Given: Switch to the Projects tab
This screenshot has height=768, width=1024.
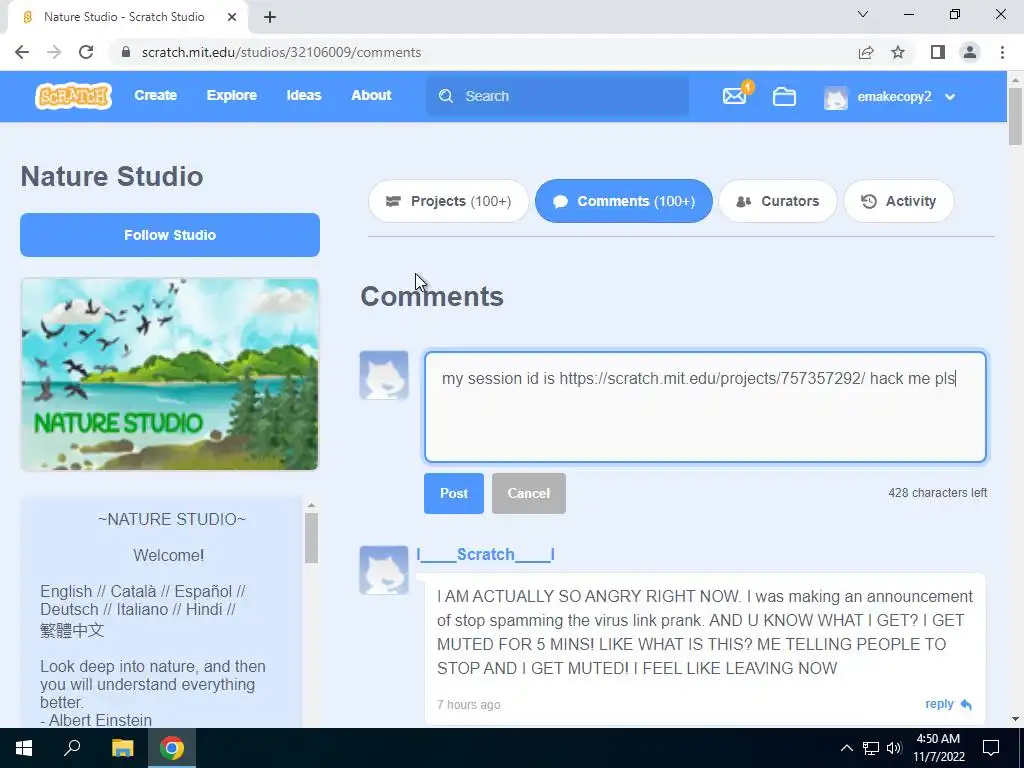Looking at the screenshot, I should pyautogui.click(x=448, y=201).
